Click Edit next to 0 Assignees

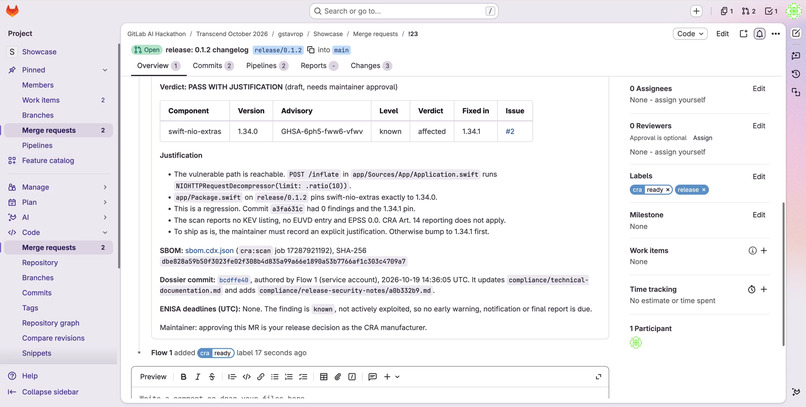pyautogui.click(x=759, y=88)
